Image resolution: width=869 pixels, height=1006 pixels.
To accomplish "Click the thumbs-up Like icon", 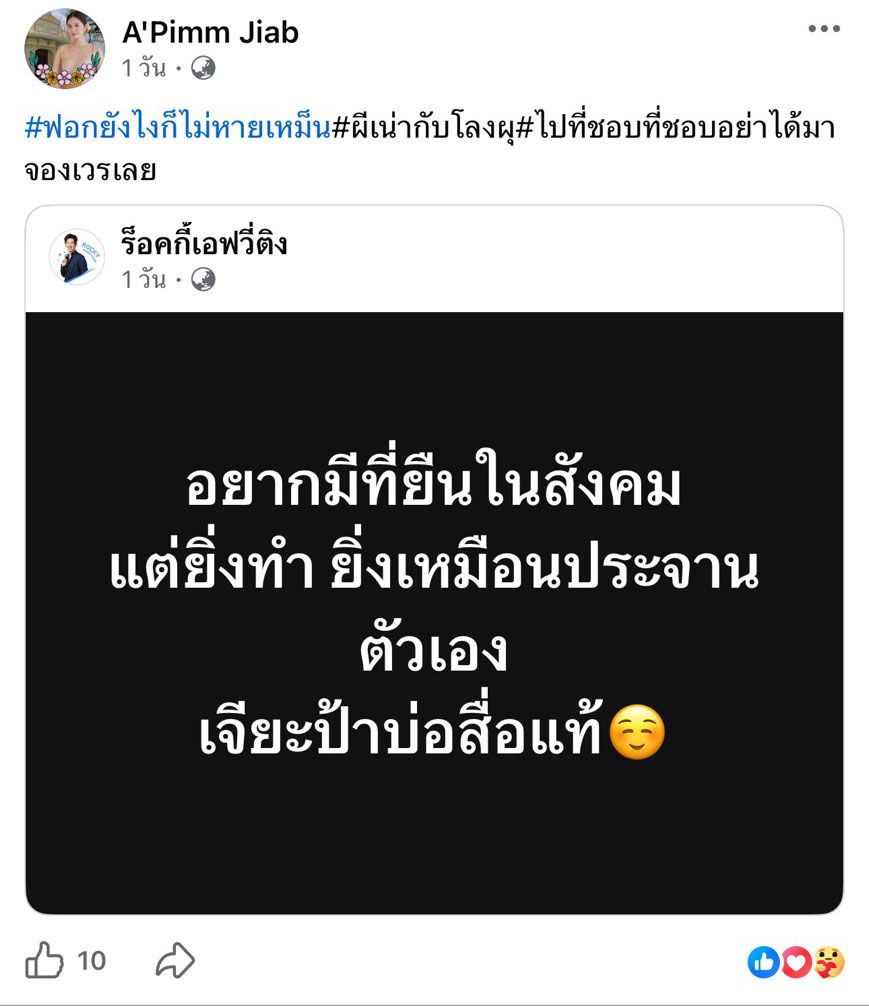I will pos(44,960).
